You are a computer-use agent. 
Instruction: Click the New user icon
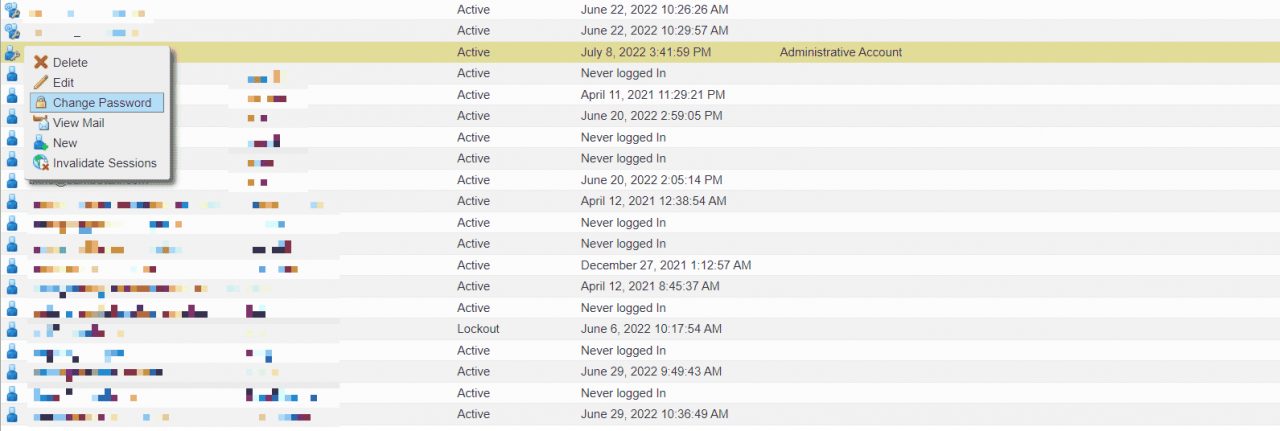[41, 143]
